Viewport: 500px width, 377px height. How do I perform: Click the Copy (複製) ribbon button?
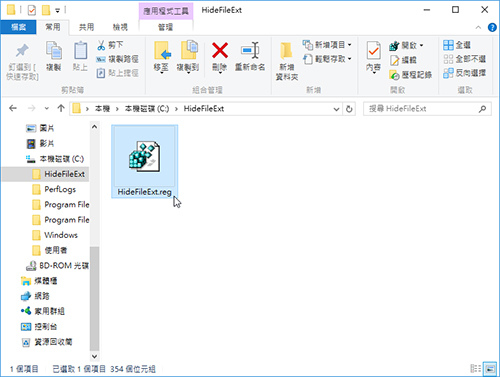(53, 56)
